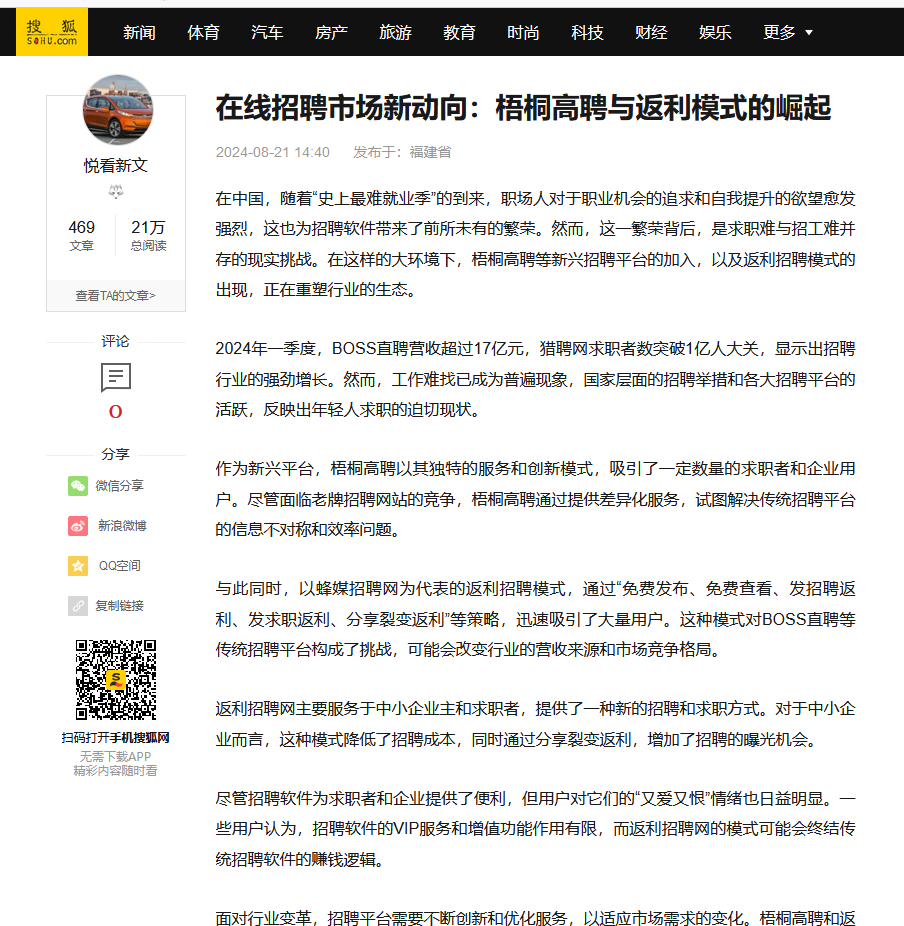Click the WeChat share icon
The width and height of the screenshot is (904, 926).
[78, 486]
